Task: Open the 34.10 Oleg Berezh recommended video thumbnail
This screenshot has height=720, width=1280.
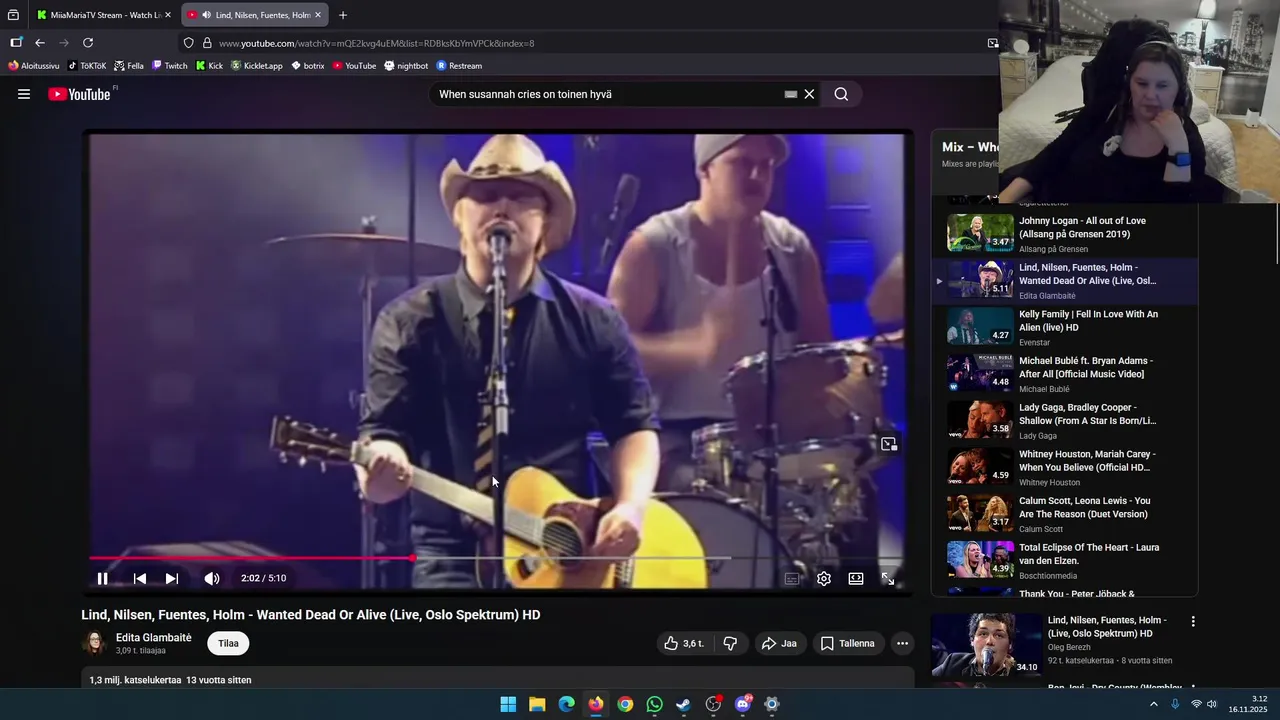Action: (986, 645)
